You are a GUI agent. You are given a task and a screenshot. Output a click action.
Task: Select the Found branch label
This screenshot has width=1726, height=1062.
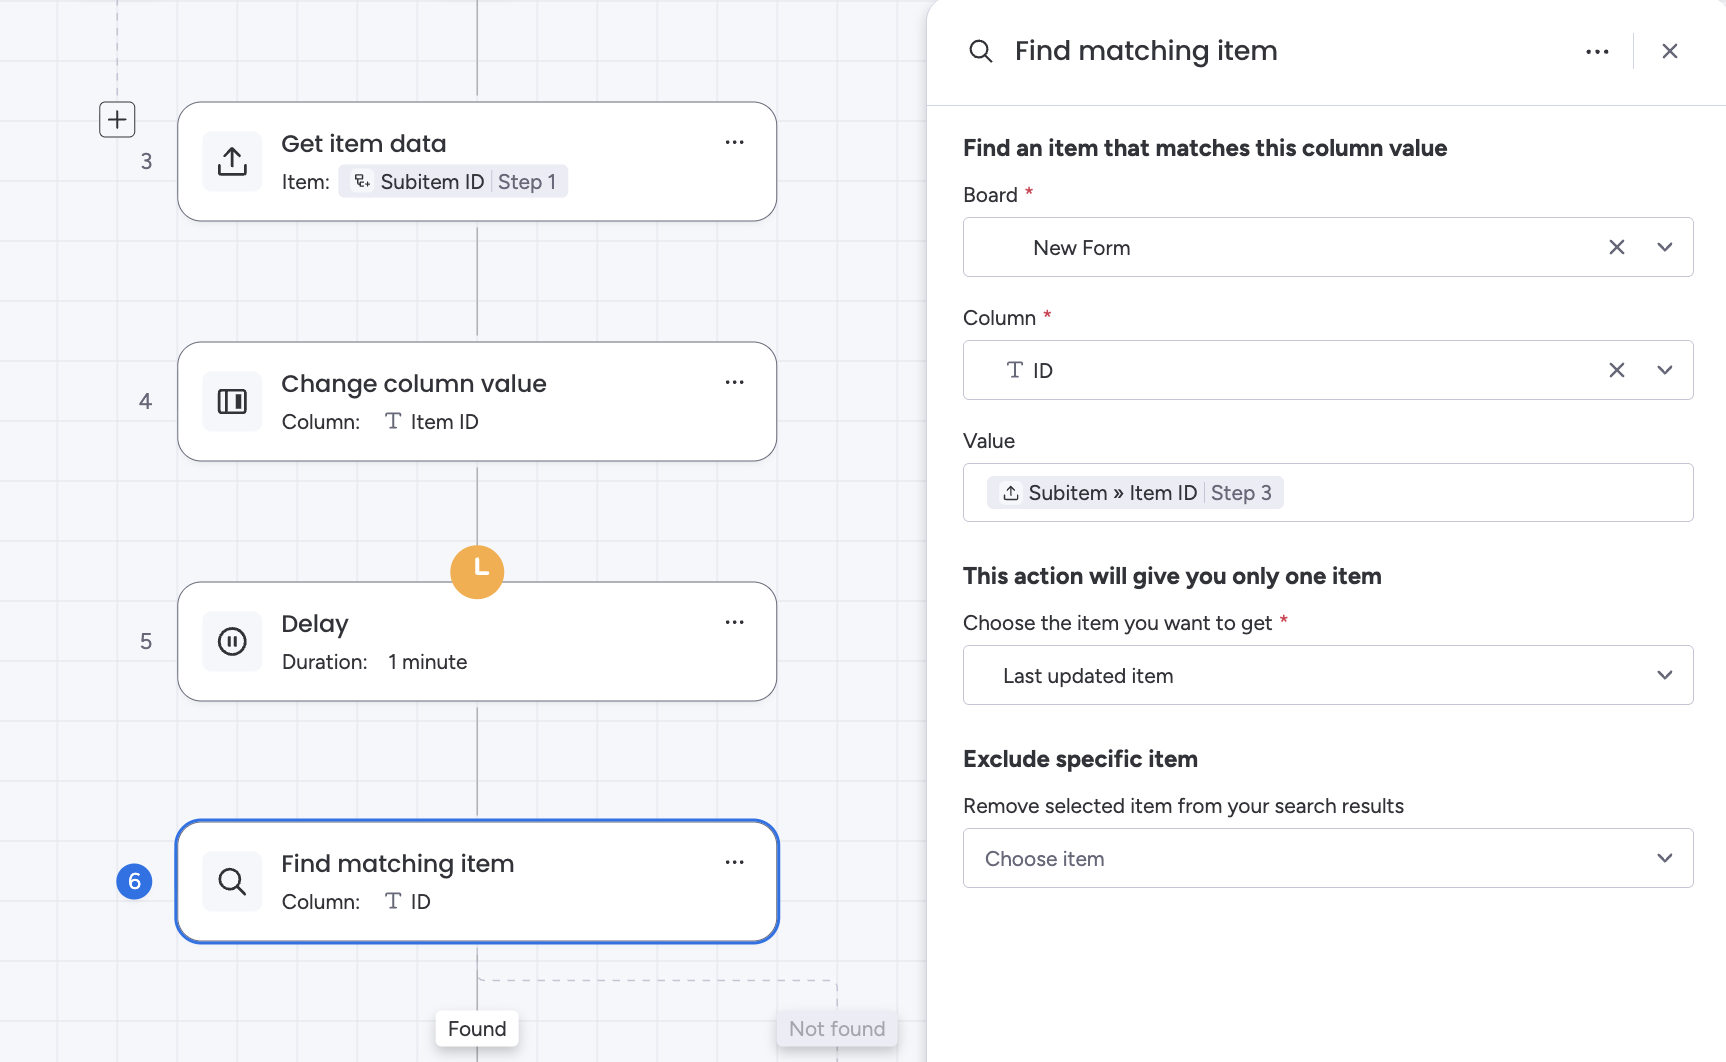point(477,1028)
